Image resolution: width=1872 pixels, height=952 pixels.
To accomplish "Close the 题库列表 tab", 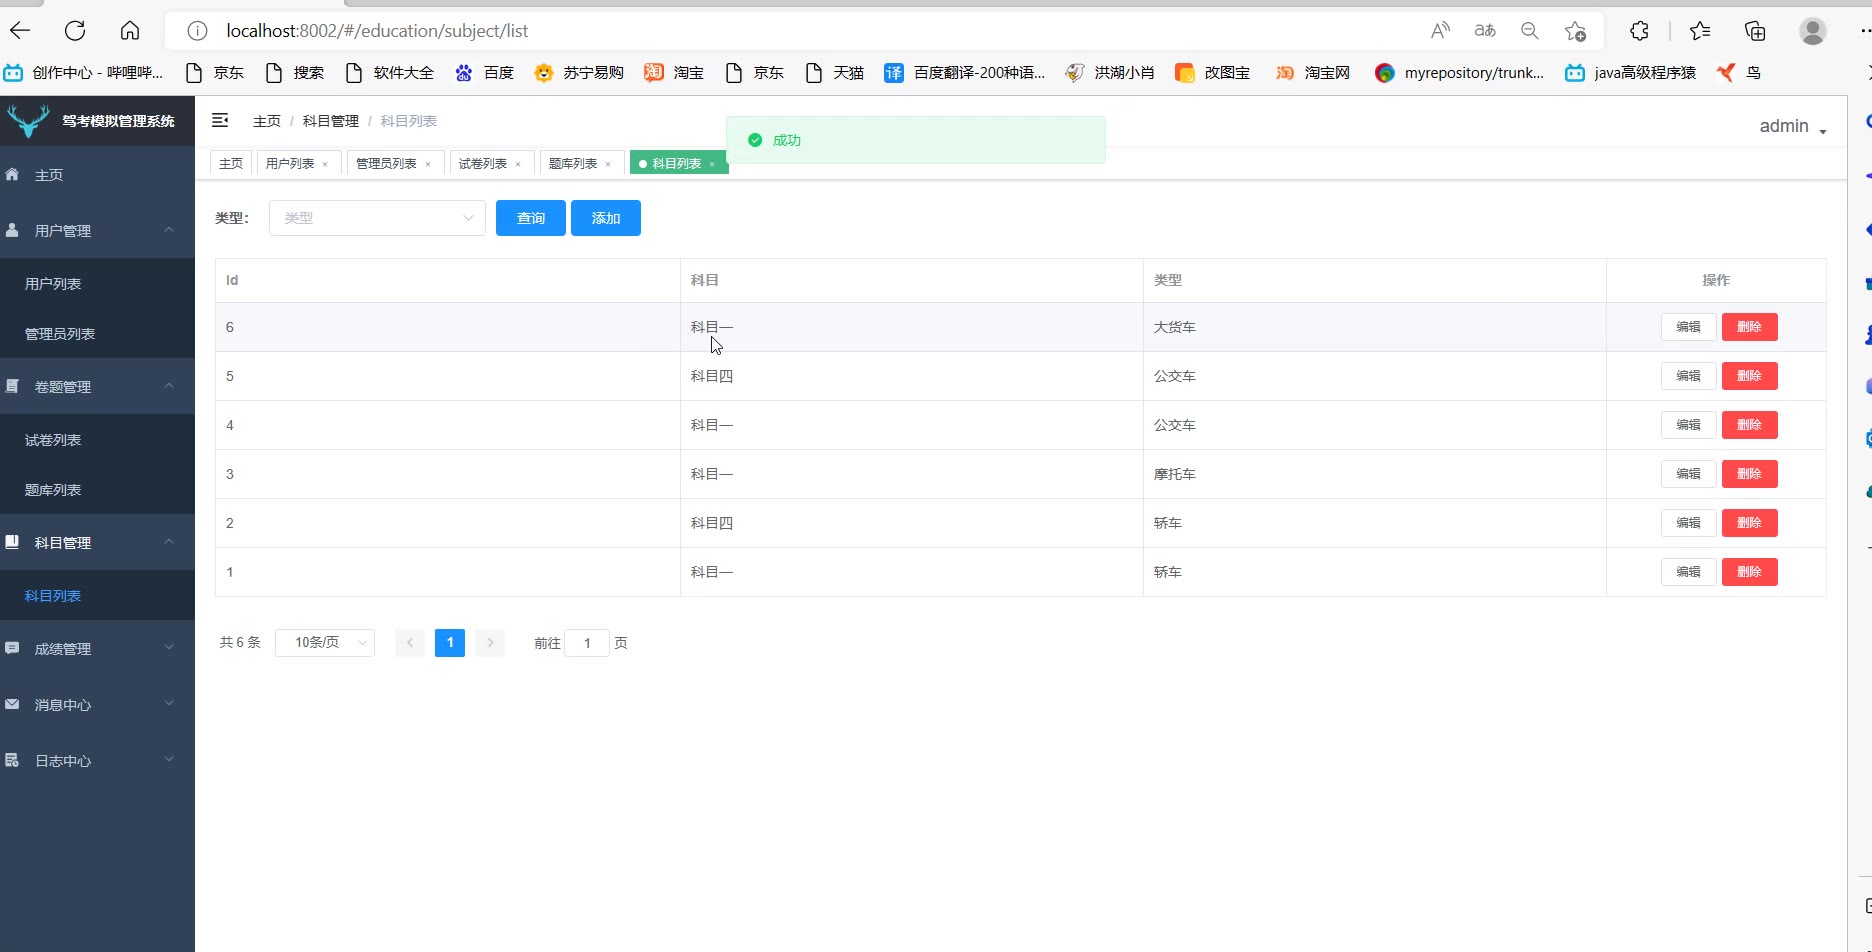I will (x=608, y=164).
